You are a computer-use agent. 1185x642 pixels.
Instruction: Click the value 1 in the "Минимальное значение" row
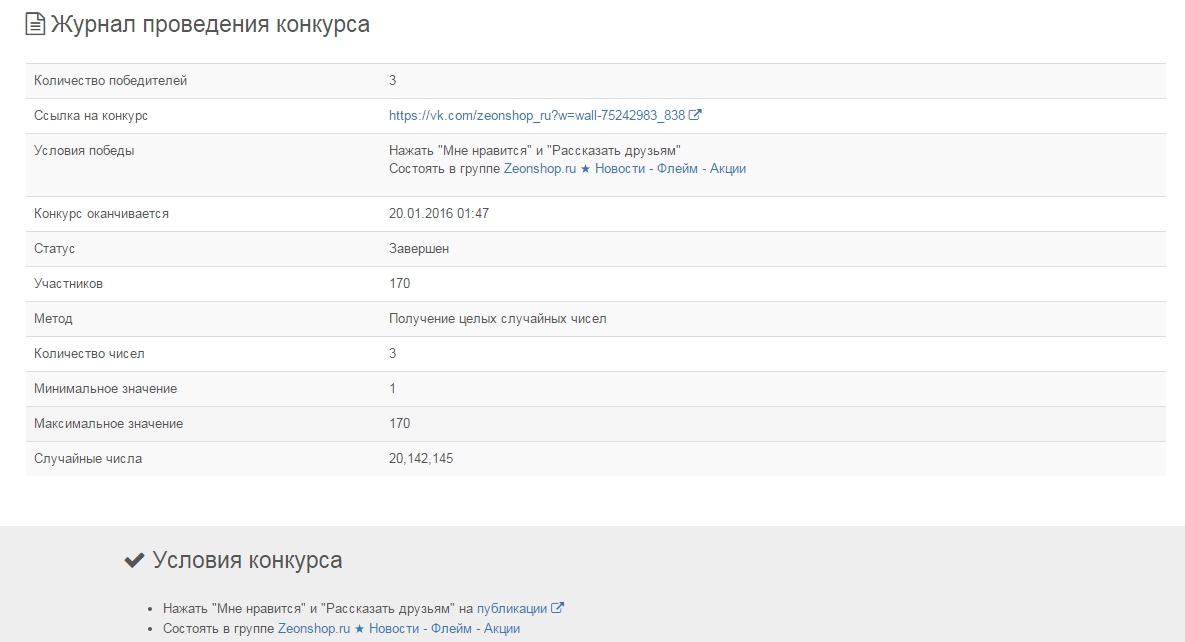[392, 388]
